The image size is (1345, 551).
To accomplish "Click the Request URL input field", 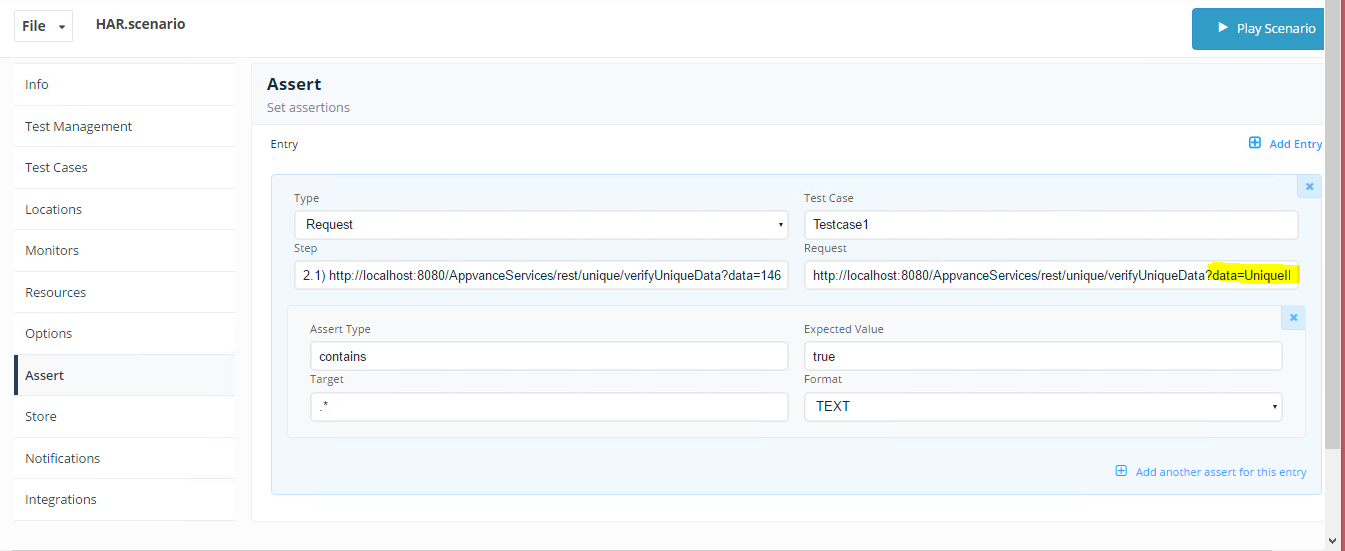I will 1051,274.
